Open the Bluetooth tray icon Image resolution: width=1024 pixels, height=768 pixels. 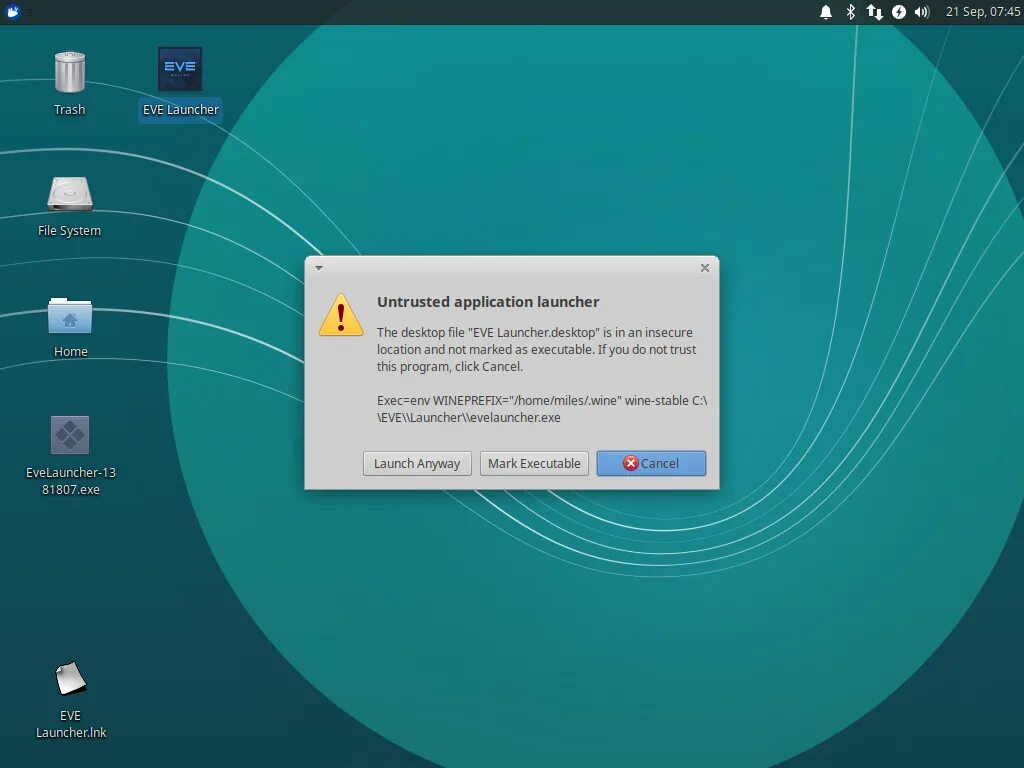(850, 12)
